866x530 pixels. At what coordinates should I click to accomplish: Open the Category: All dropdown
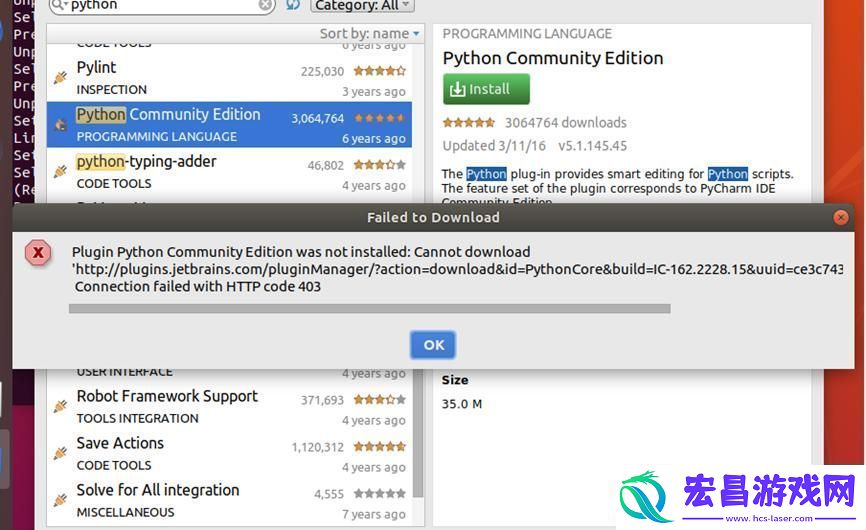362,6
